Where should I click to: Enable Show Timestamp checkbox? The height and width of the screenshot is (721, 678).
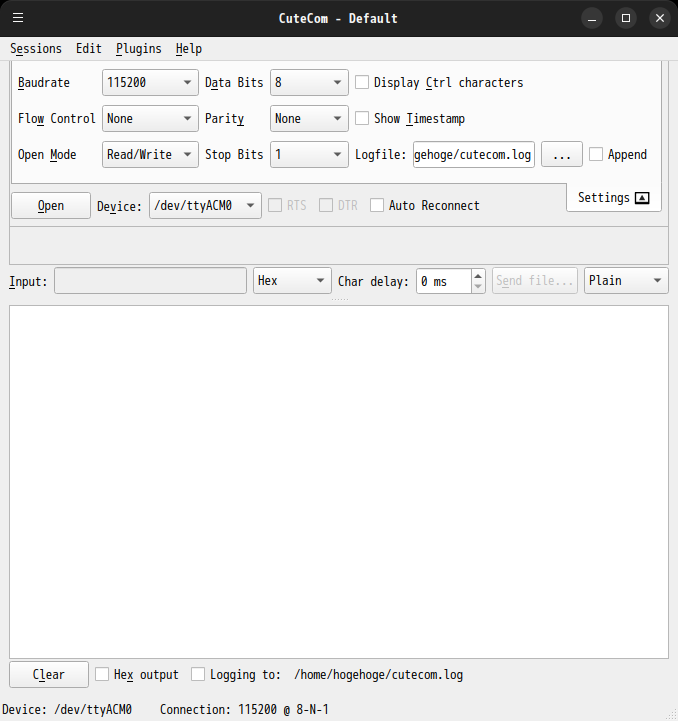coord(362,118)
